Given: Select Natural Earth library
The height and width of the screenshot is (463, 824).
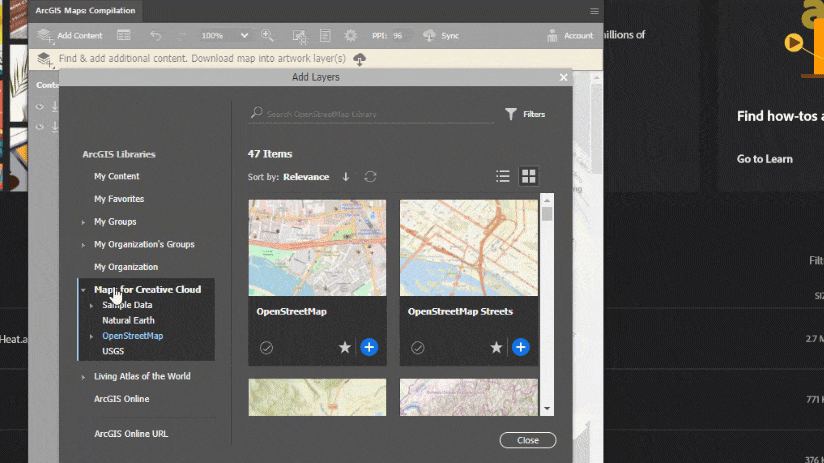Looking at the screenshot, I should click(128, 320).
